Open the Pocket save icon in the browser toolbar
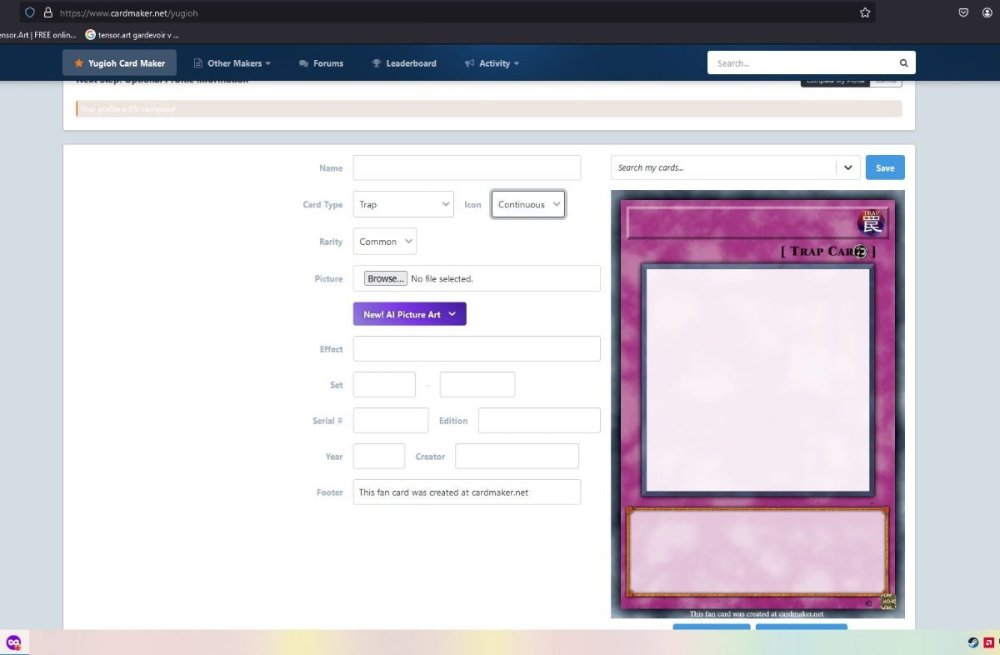 pyautogui.click(x=963, y=13)
